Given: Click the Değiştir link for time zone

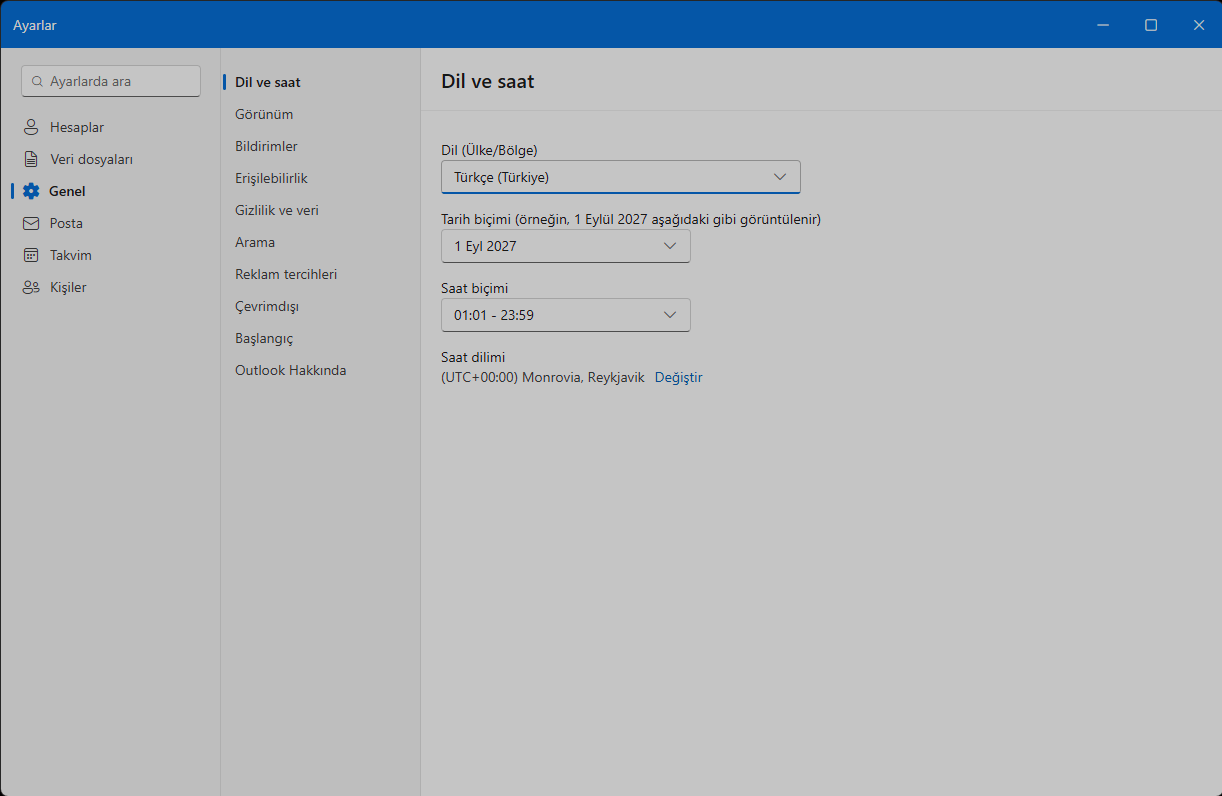Looking at the screenshot, I should 679,377.
